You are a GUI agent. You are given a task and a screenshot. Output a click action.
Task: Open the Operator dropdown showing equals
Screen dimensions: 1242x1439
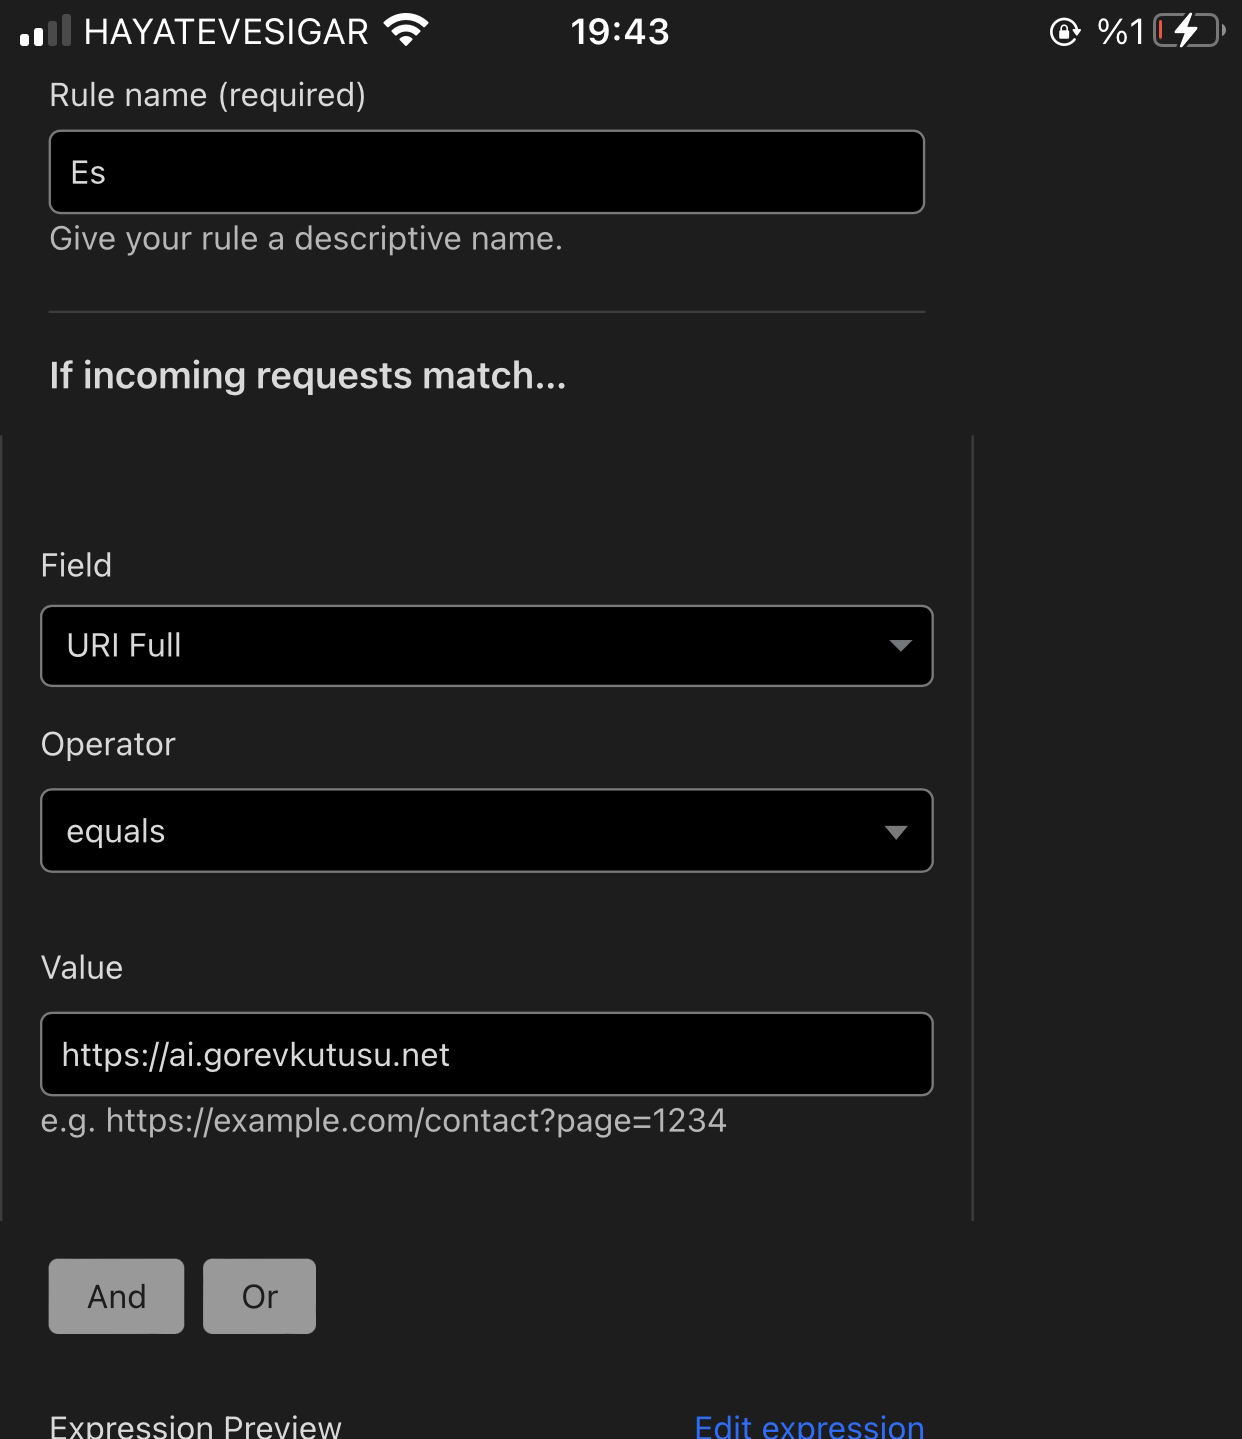(486, 831)
